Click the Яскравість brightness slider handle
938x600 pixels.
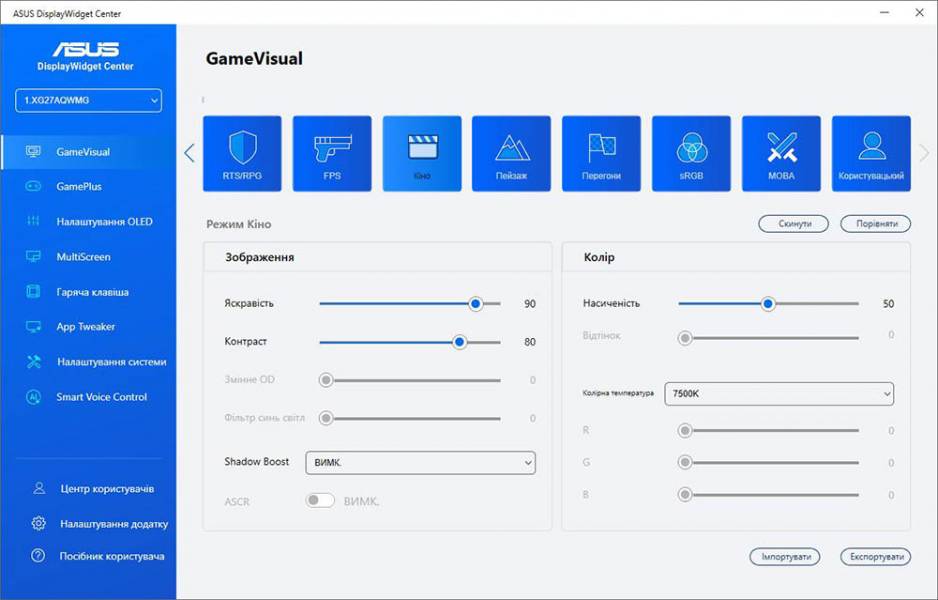click(476, 304)
